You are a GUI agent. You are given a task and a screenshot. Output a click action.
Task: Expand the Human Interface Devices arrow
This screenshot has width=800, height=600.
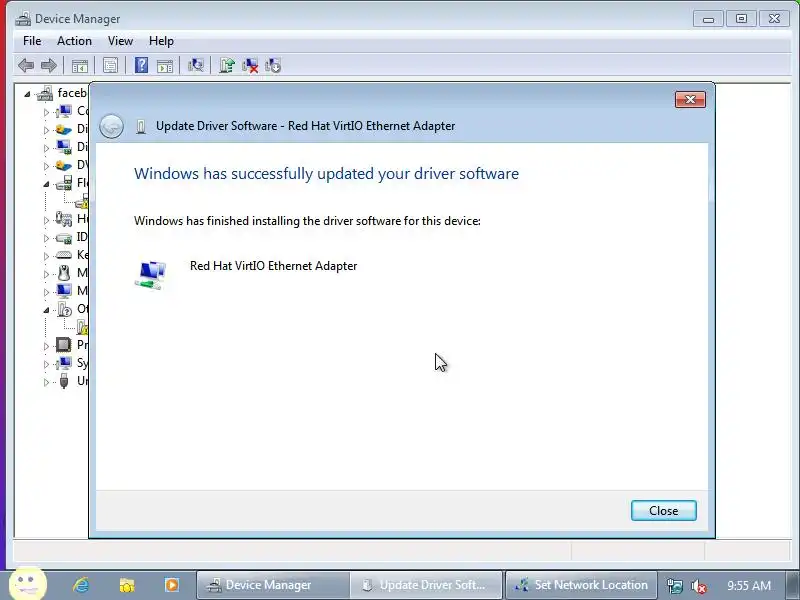46,220
